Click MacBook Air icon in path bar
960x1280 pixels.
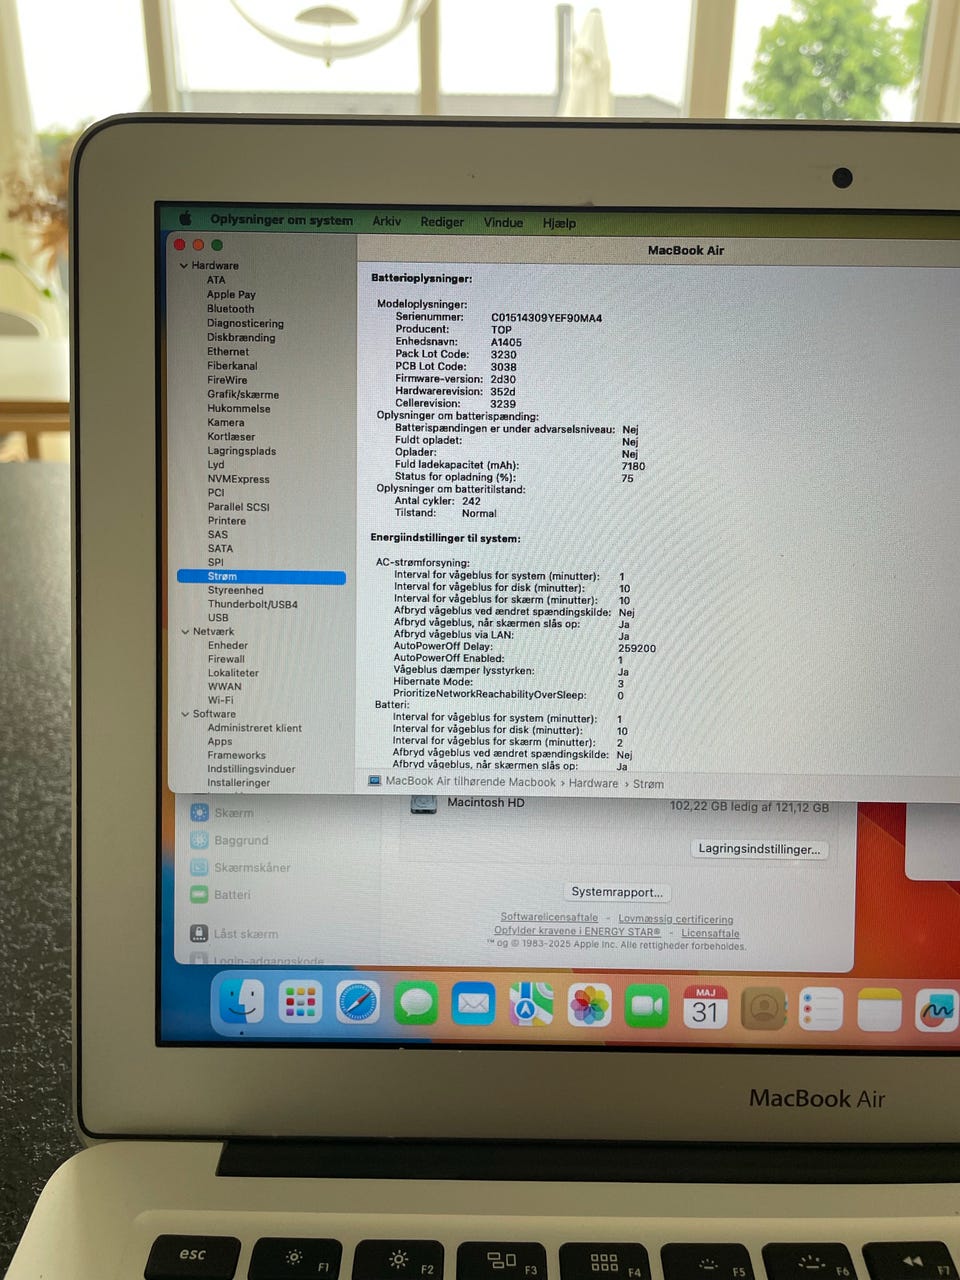(374, 781)
